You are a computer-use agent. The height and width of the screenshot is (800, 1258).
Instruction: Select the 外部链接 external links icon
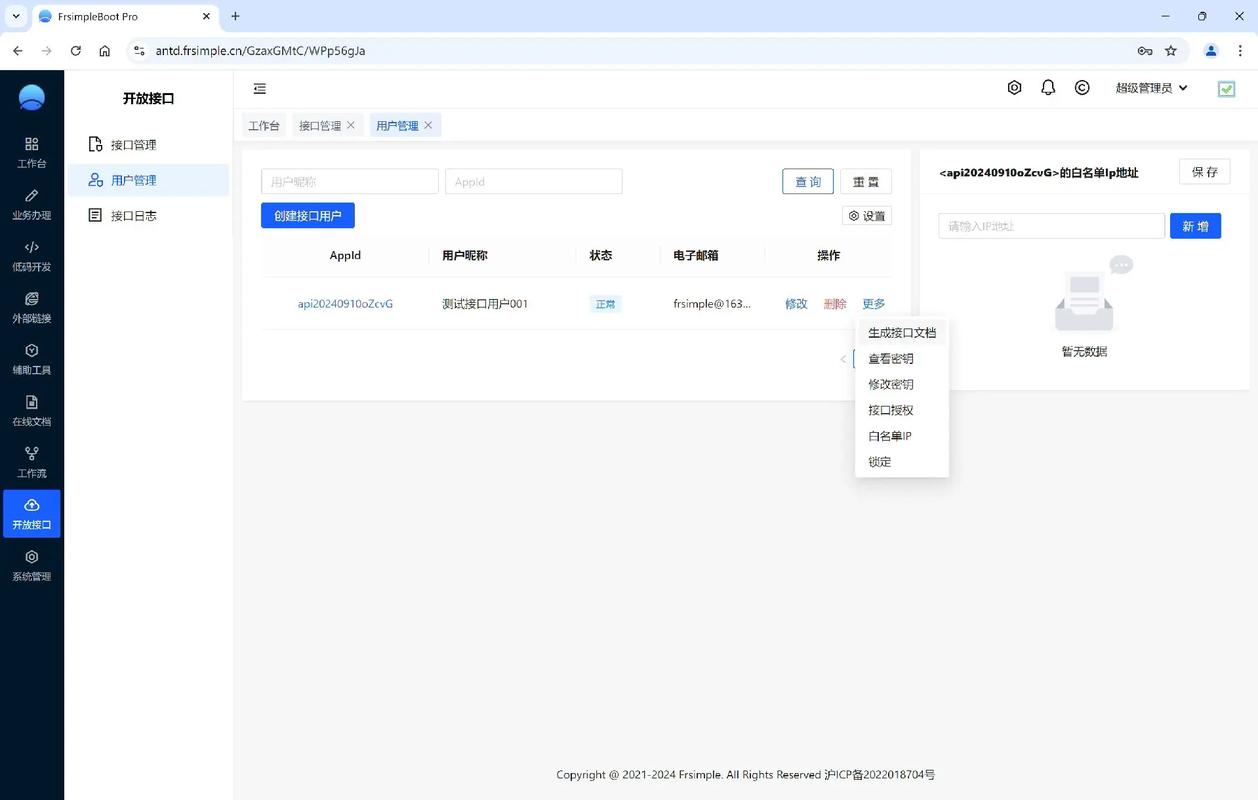[x=31, y=308]
